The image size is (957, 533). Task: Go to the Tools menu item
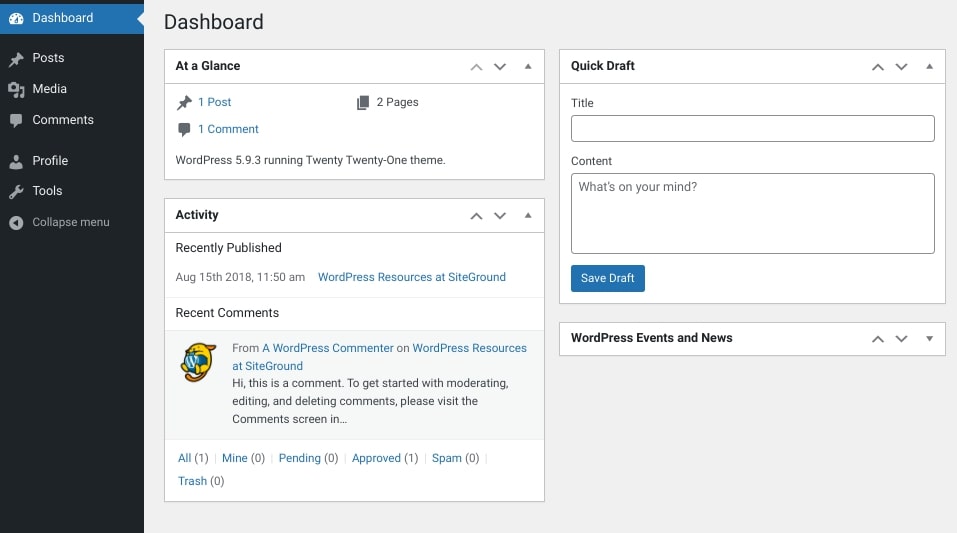click(47, 191)
